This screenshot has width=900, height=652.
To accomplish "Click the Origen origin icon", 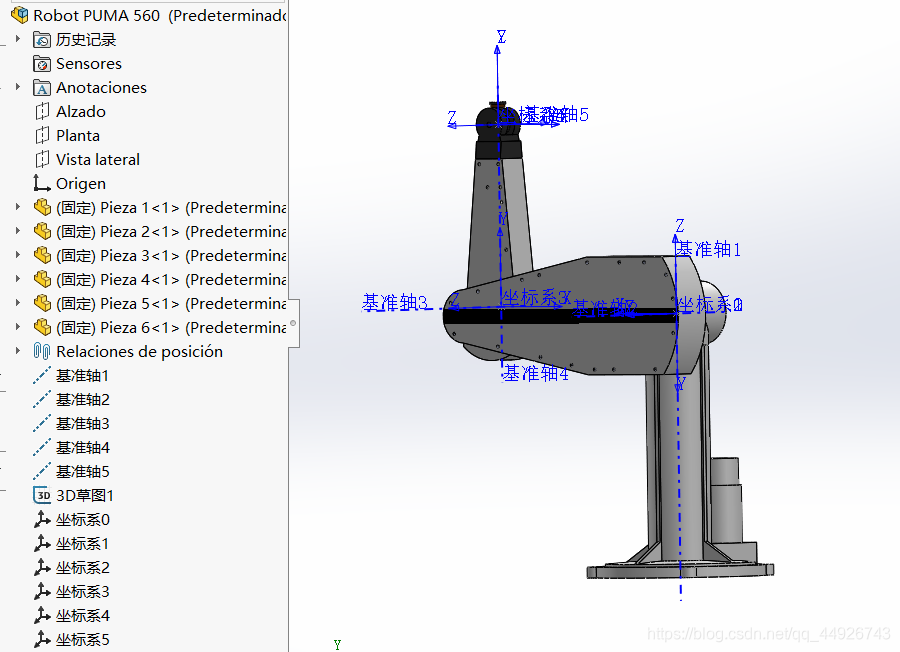I will [42, 184].
